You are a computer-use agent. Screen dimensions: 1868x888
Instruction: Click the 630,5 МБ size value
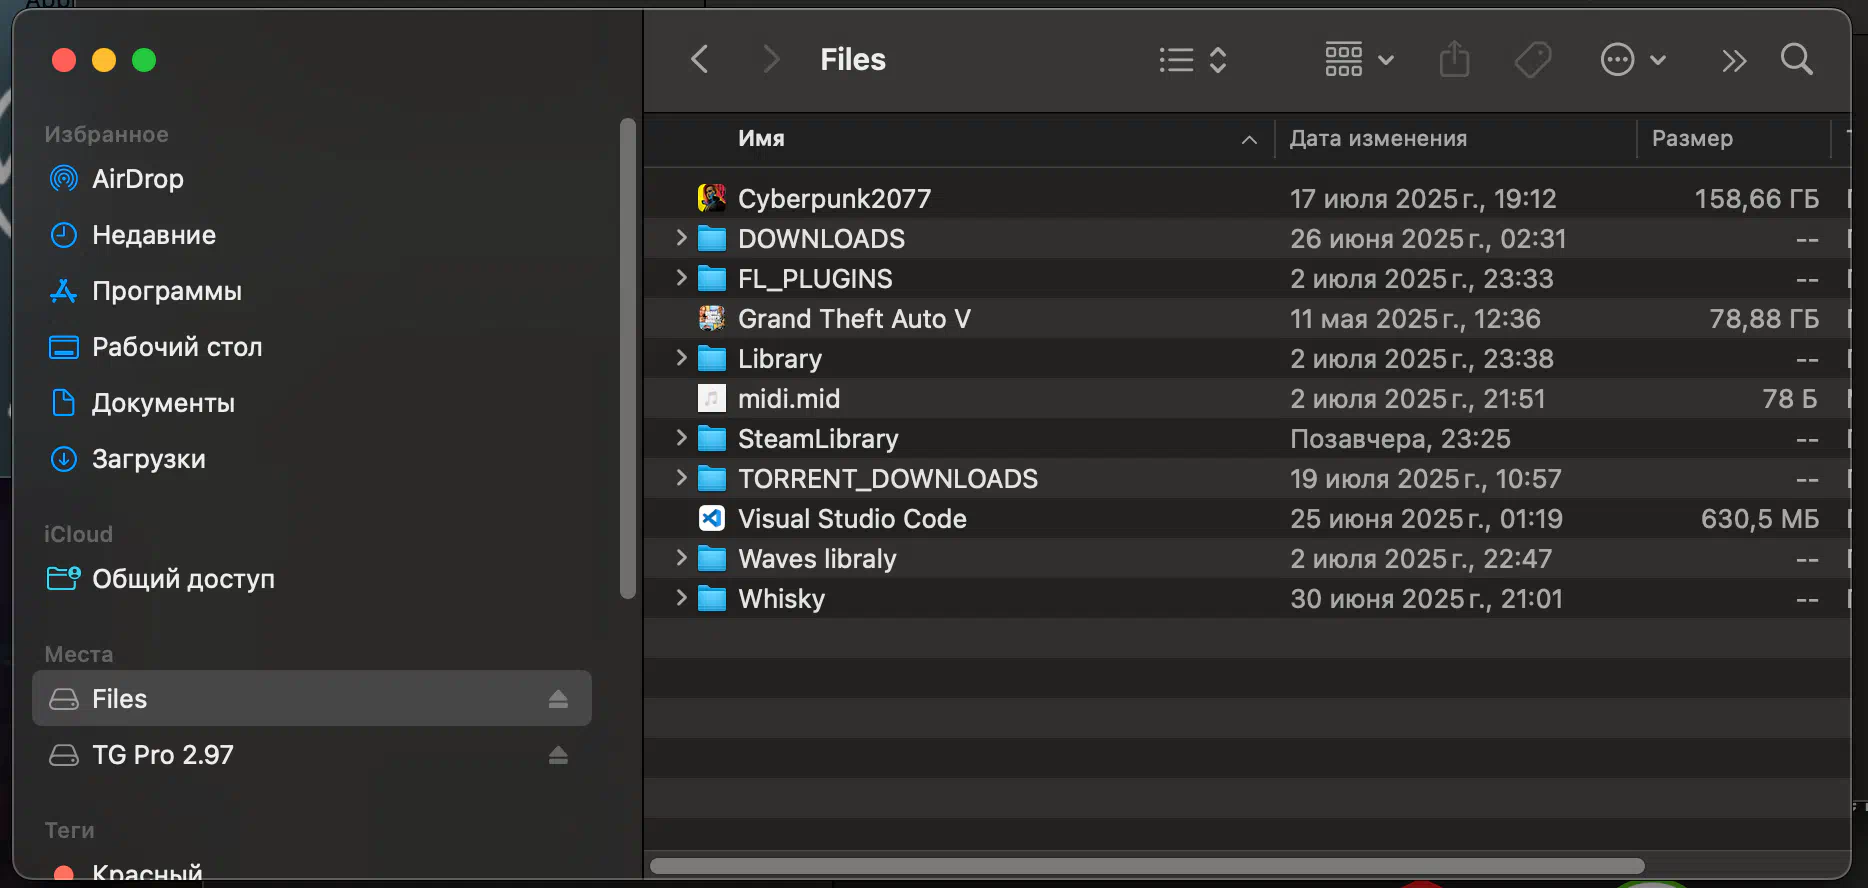point(1760,519)
